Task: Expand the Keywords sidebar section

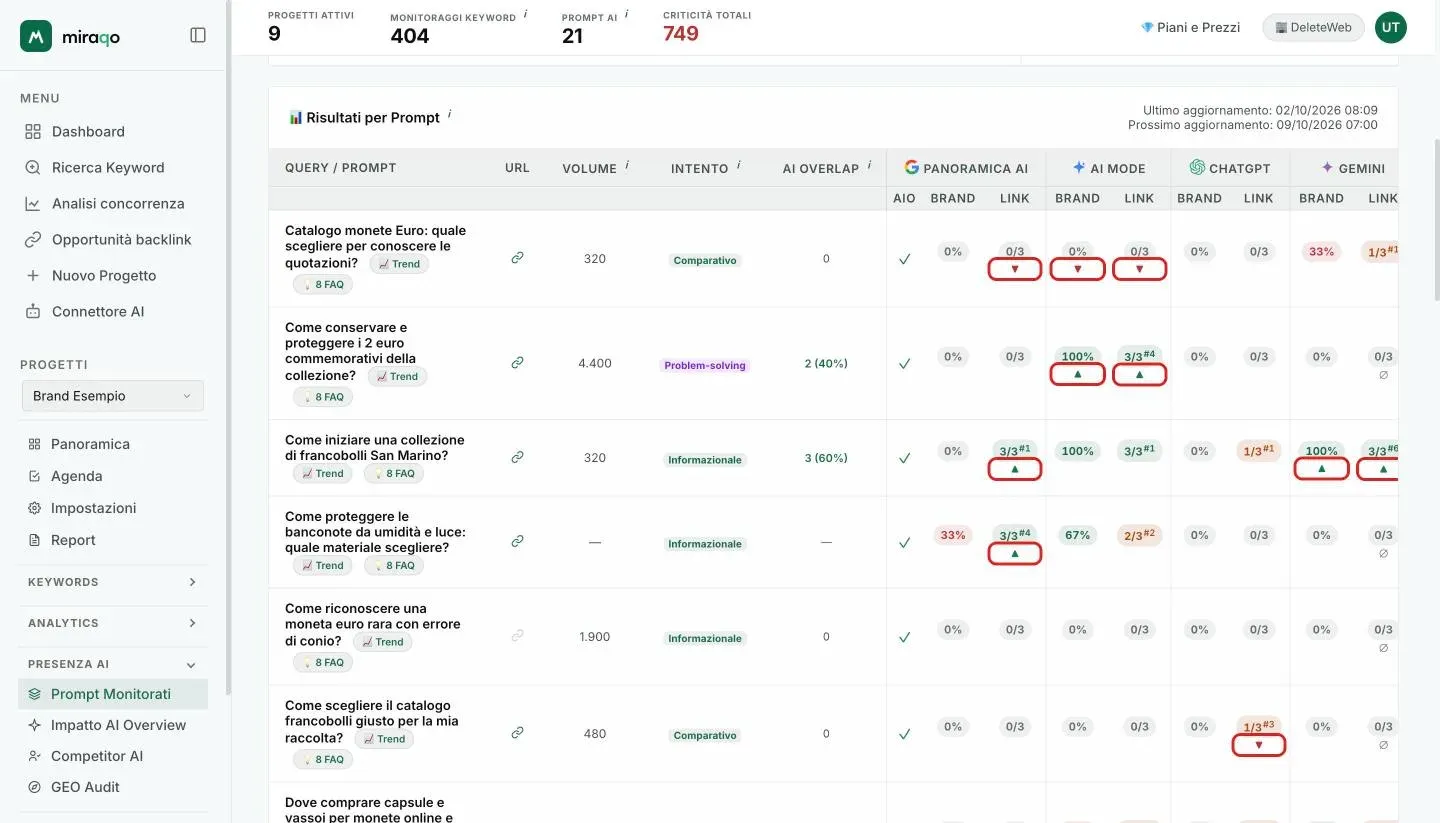Action: point(113,582)
